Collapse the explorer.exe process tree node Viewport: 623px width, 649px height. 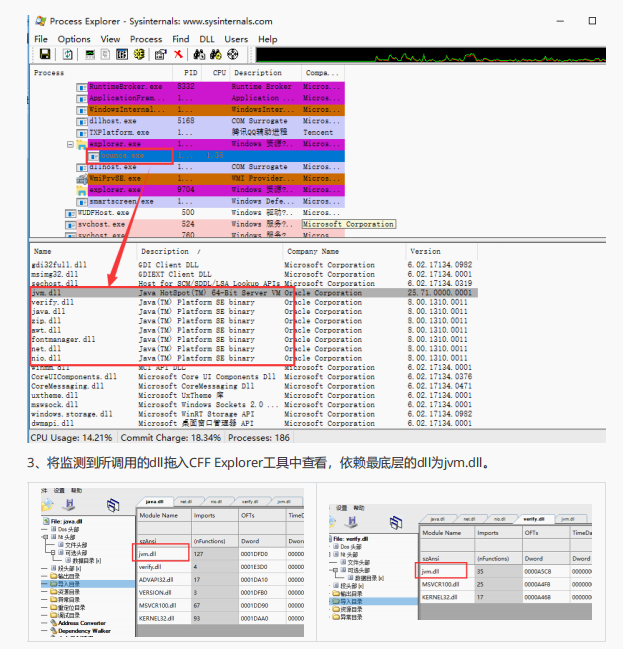(70, 144)
